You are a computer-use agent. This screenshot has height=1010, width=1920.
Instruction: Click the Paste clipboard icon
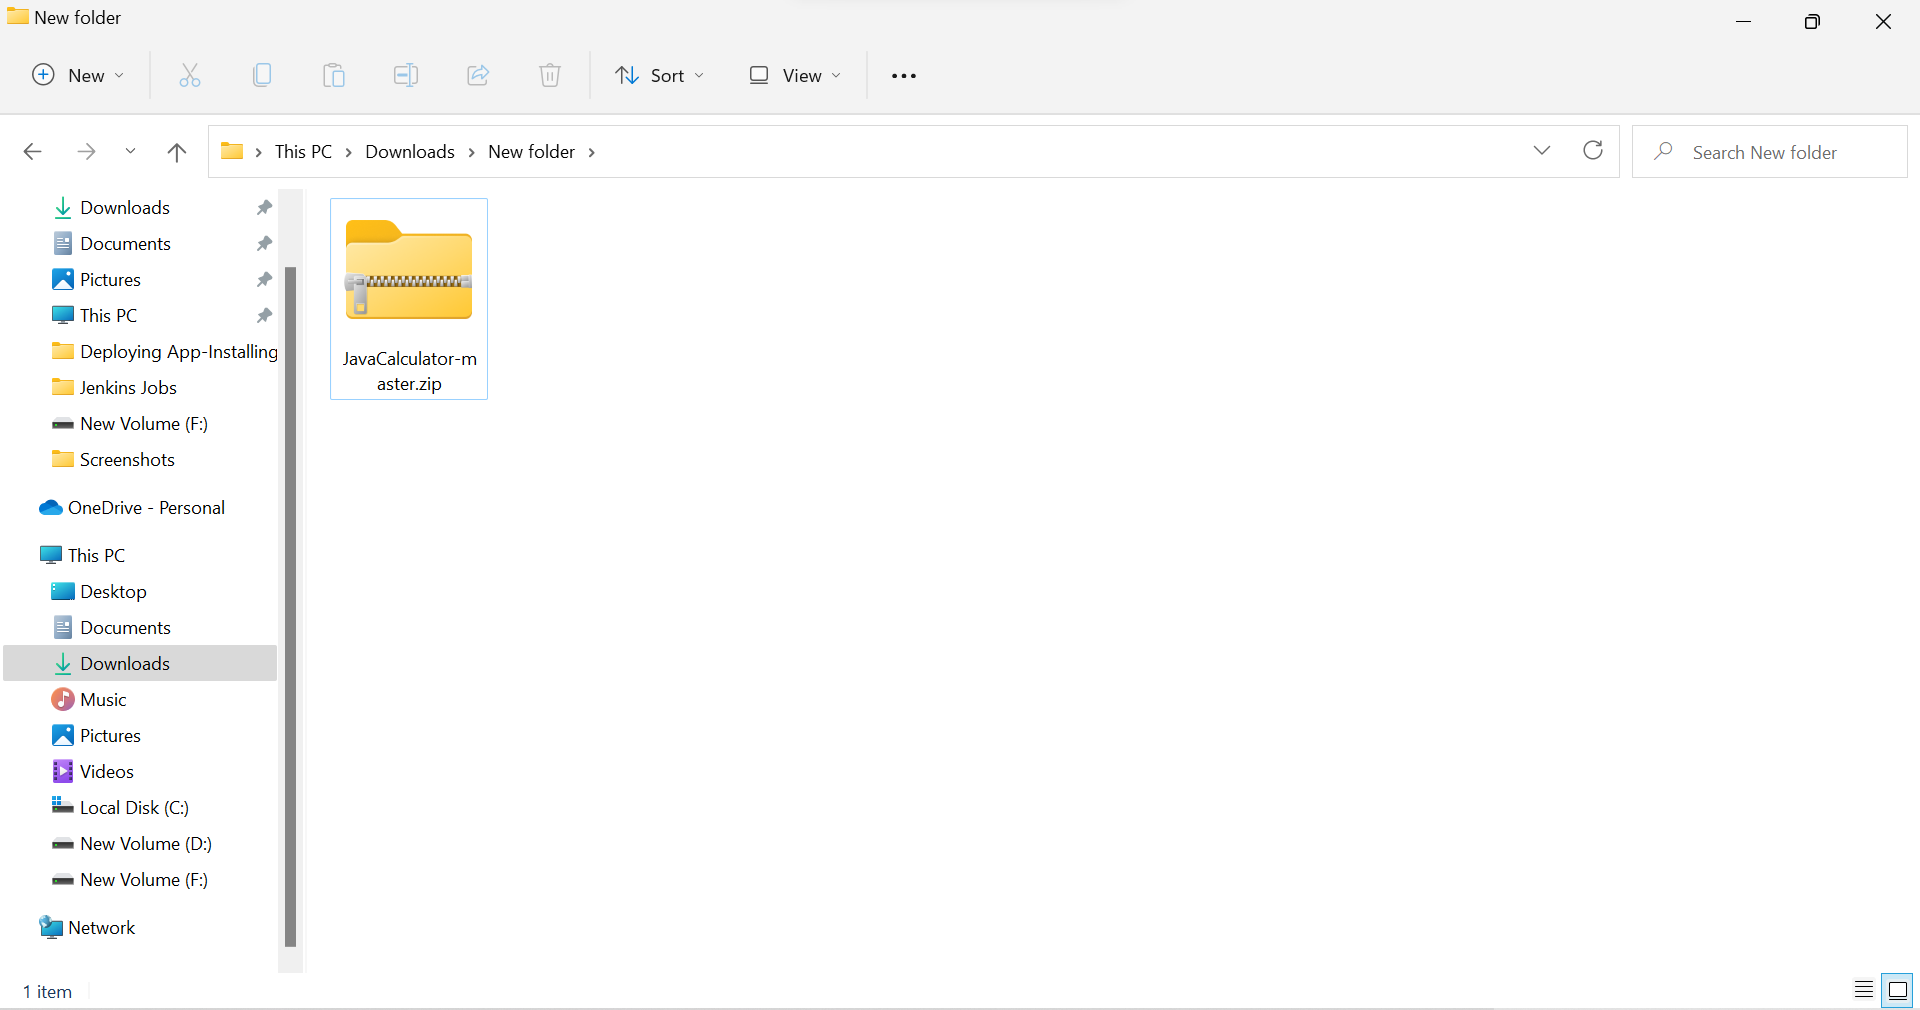(x=334, y=76)
